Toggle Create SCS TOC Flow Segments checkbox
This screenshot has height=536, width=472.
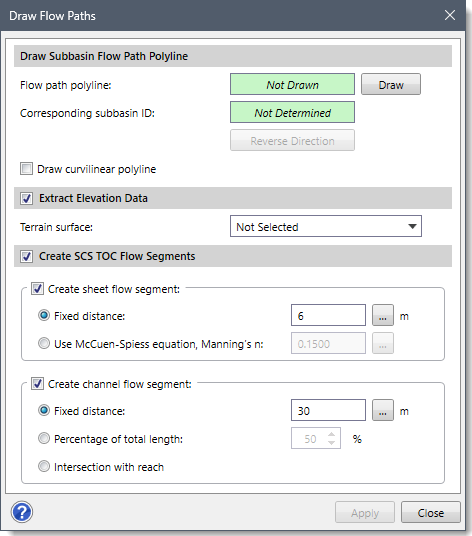(x=26, y=256)
